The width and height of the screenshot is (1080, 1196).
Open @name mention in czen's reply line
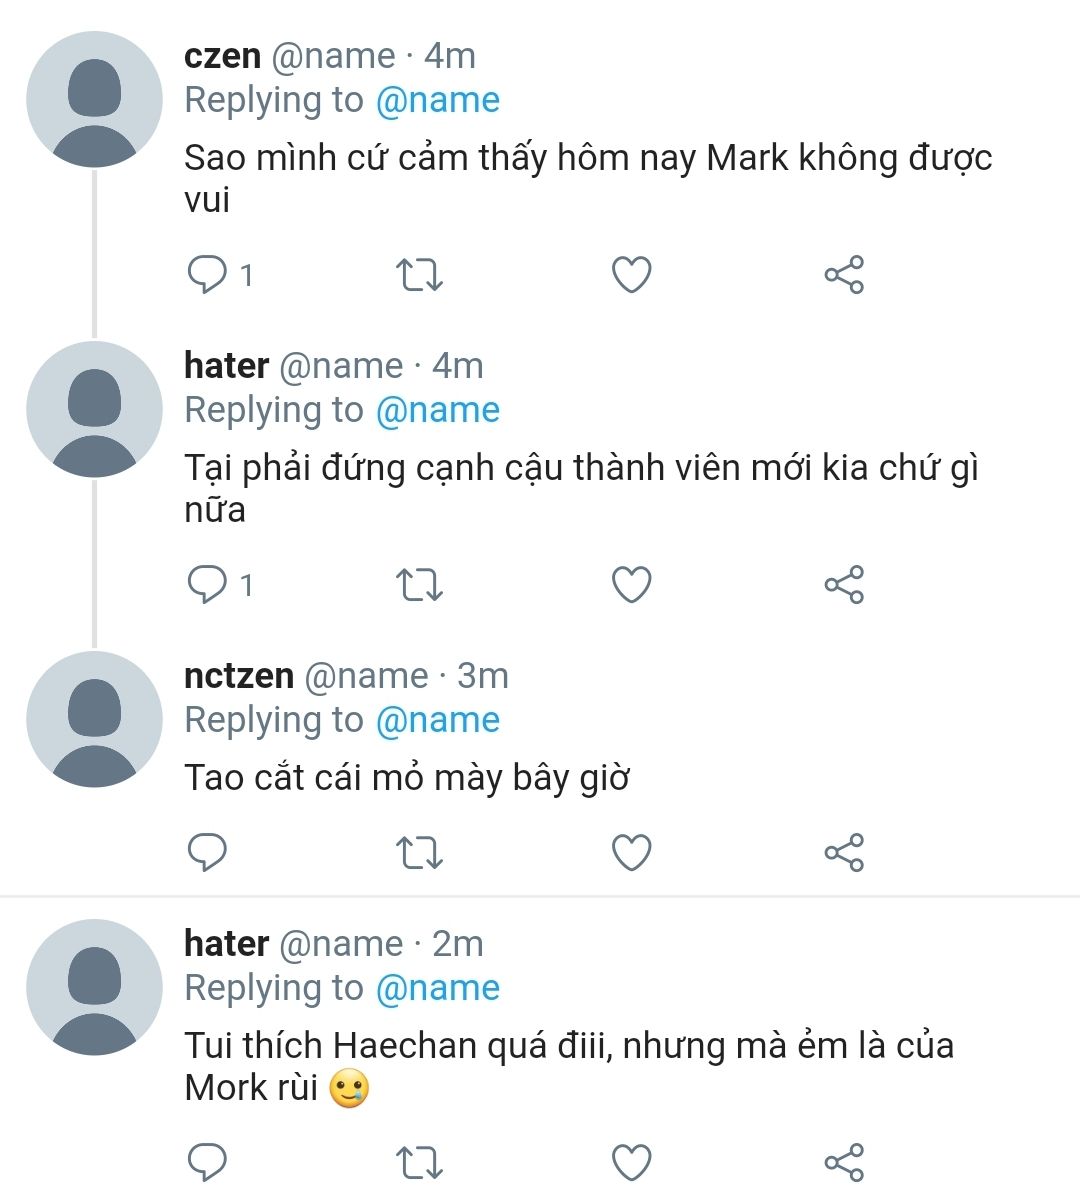pyautogui.click(x=437, y=100)
